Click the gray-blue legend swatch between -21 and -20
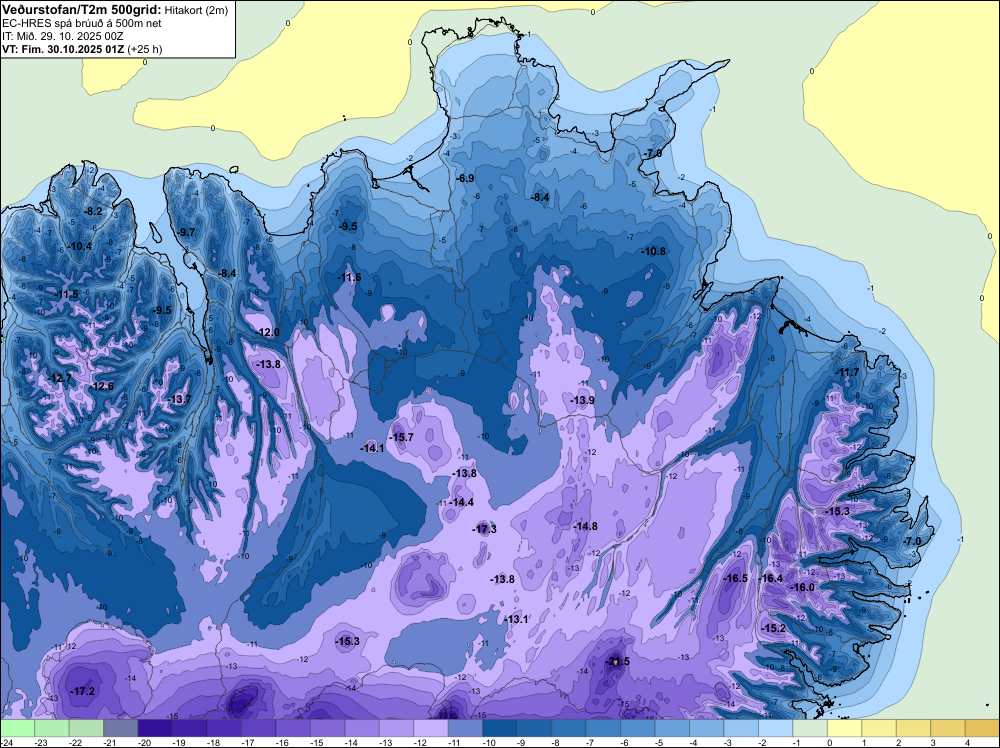Viewport: 1000px width, 748px height. click(x=121, y=728)
